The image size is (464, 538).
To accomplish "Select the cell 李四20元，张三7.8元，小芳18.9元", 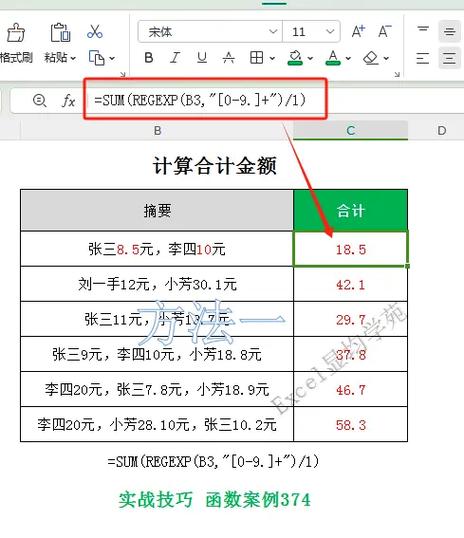I will 157,389.
